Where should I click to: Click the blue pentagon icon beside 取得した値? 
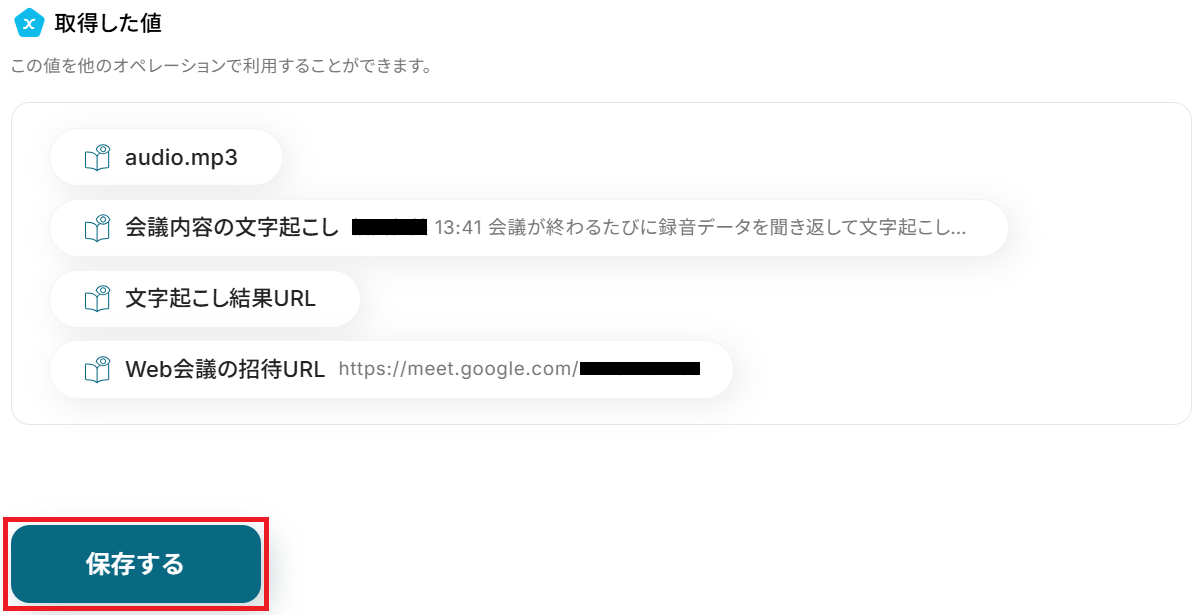pyautogui.click(x=29, y=22)
